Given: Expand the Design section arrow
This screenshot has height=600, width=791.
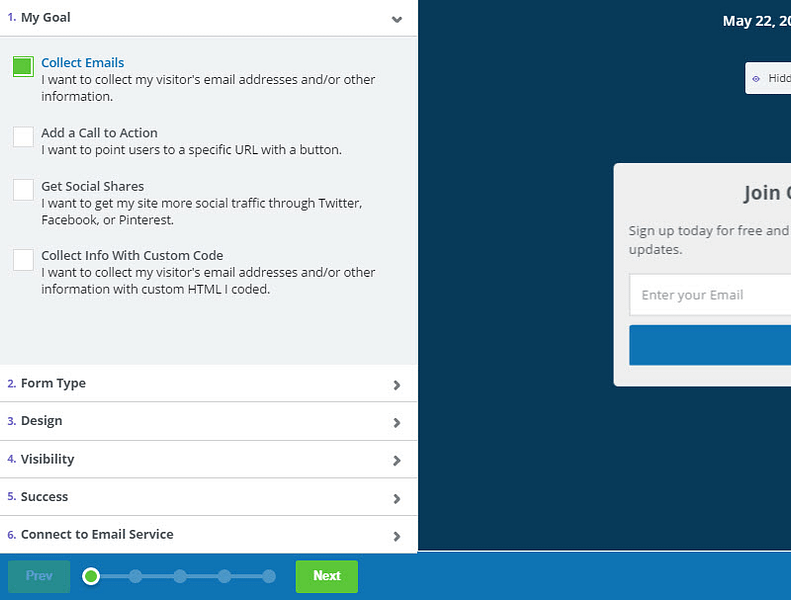Looking at the screenshot, I should pyautogui.click(x=397, y=423).
